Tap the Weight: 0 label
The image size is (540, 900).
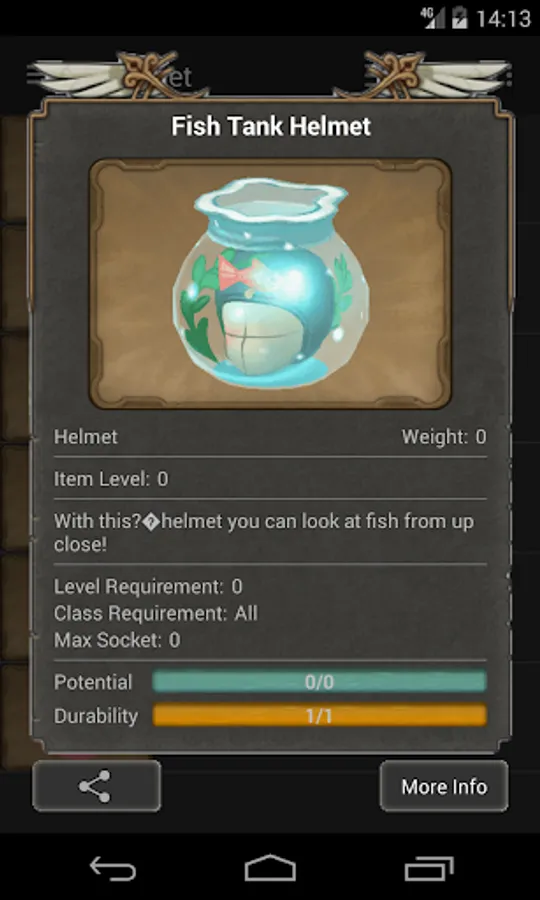coord(444,437)
